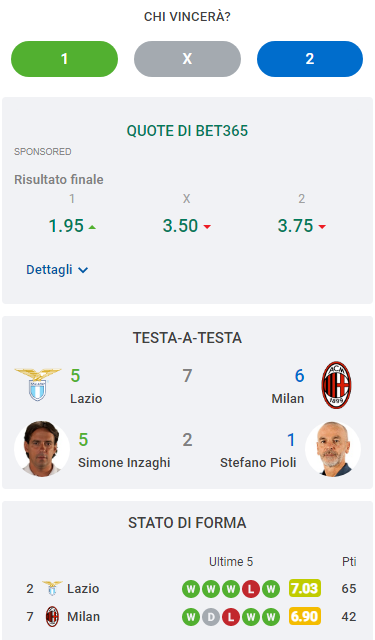Select the 3.75 away win odds
This screenshot has width=375, height=640.
pyautogui.click(x=302, y=226)
